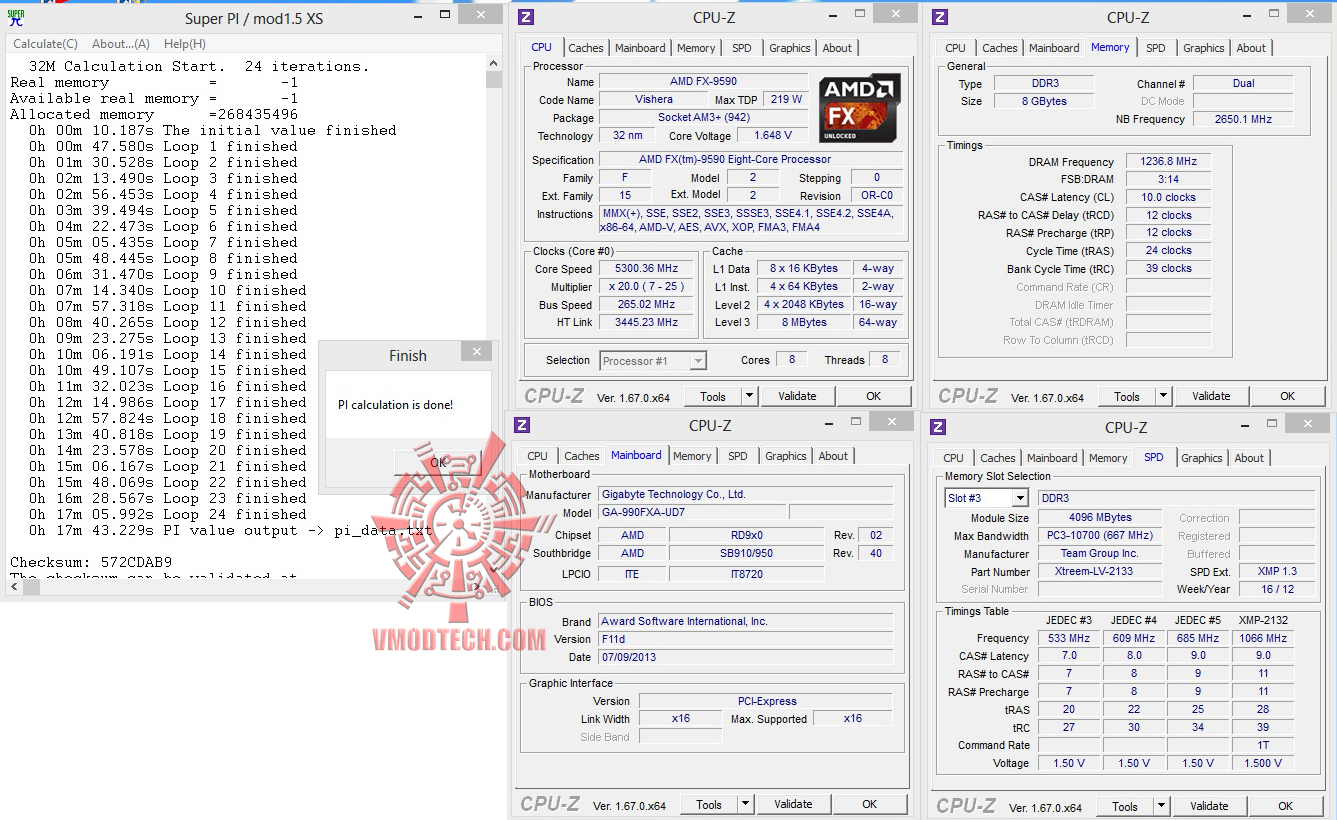Switch to Graphics tab in the CPU-tab CPU-Z window
1337x820 pixels.
click(x=790, y=48)
